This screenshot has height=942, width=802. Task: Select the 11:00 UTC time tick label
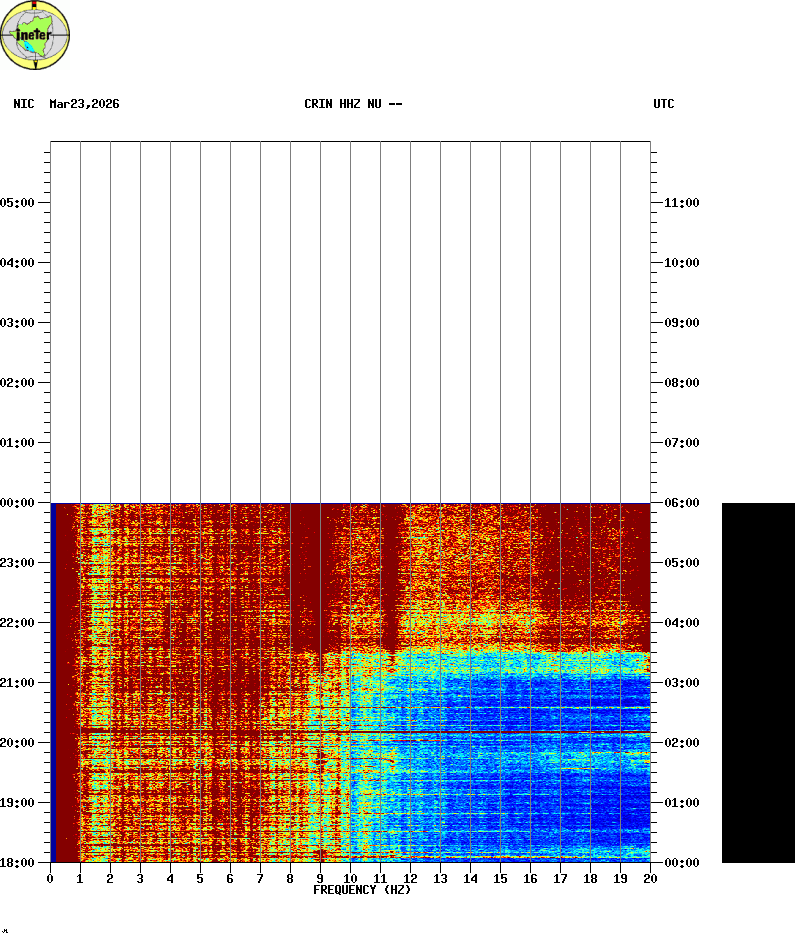[x=681, y=203]
